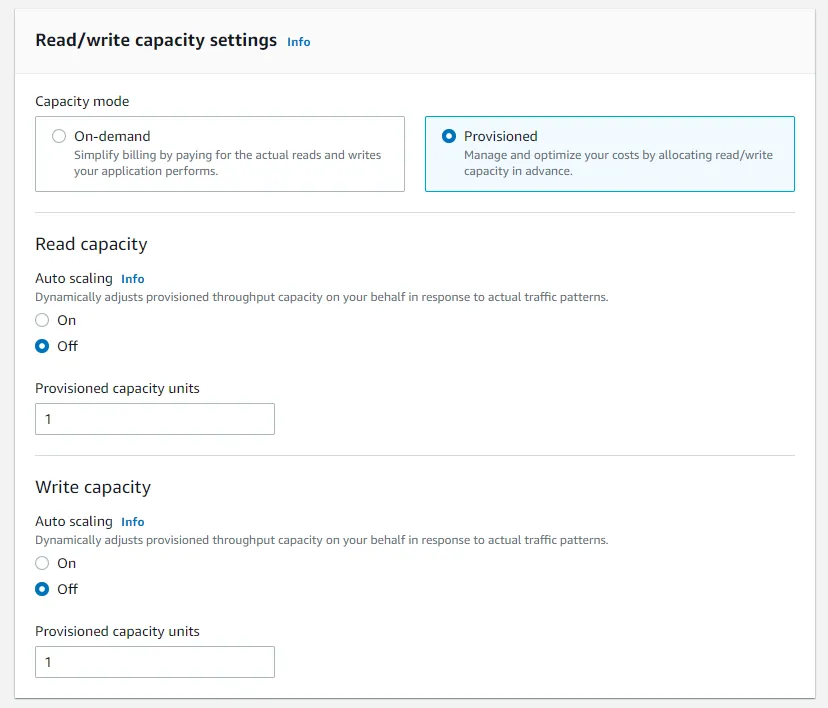
Task: Click the Read capacity provisioned units field
Action: pyautogui.click(x=155, y=419)
